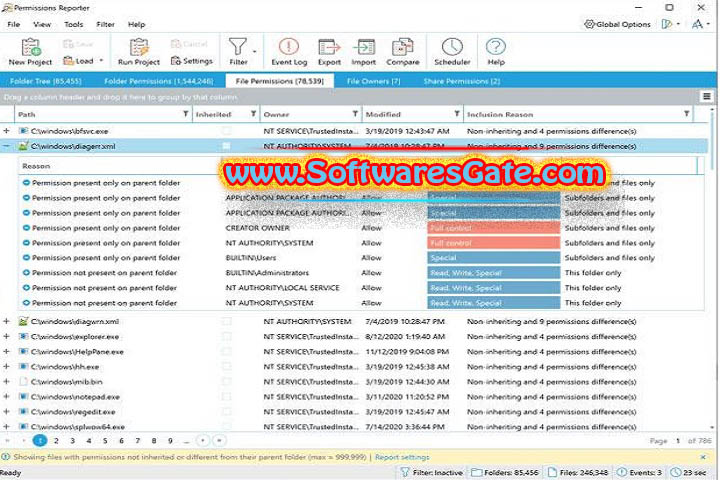Screen dimensions: 720x480
Task: Filter the Path column
Action: point(186,114)
